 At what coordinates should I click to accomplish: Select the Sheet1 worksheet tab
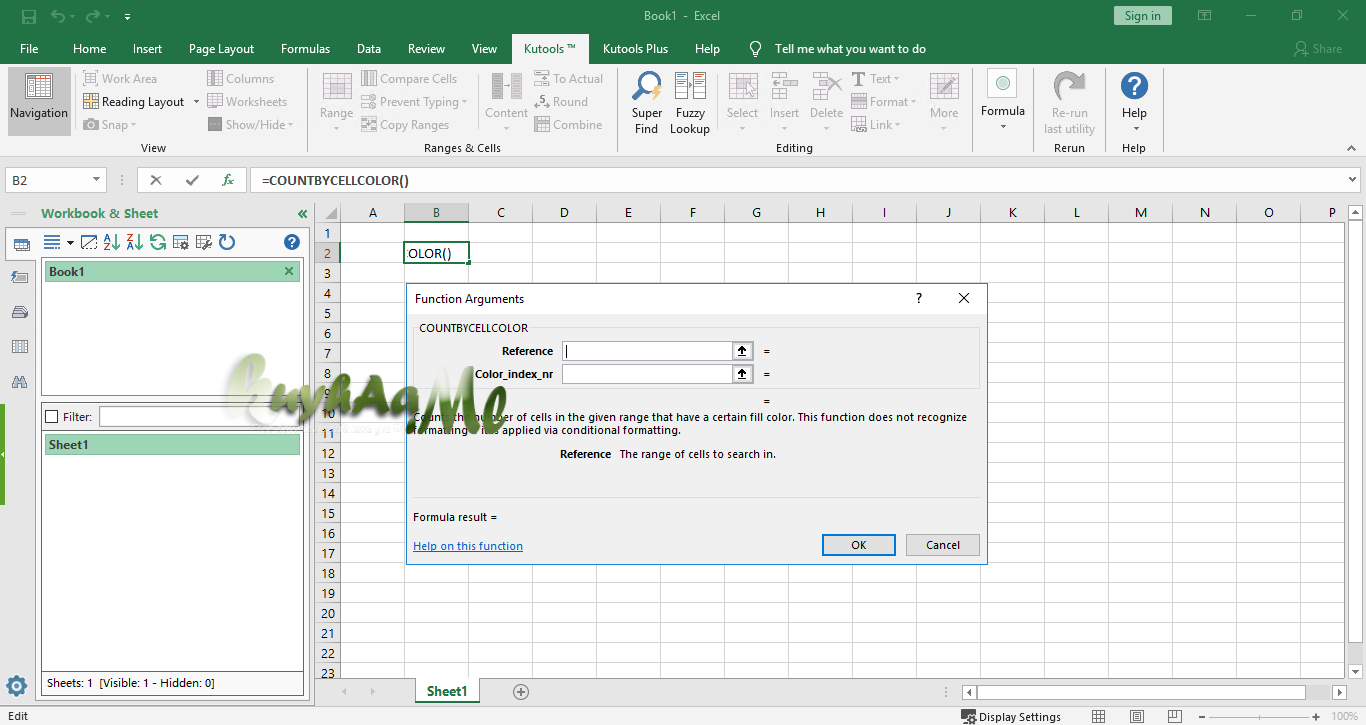[446, 691]
